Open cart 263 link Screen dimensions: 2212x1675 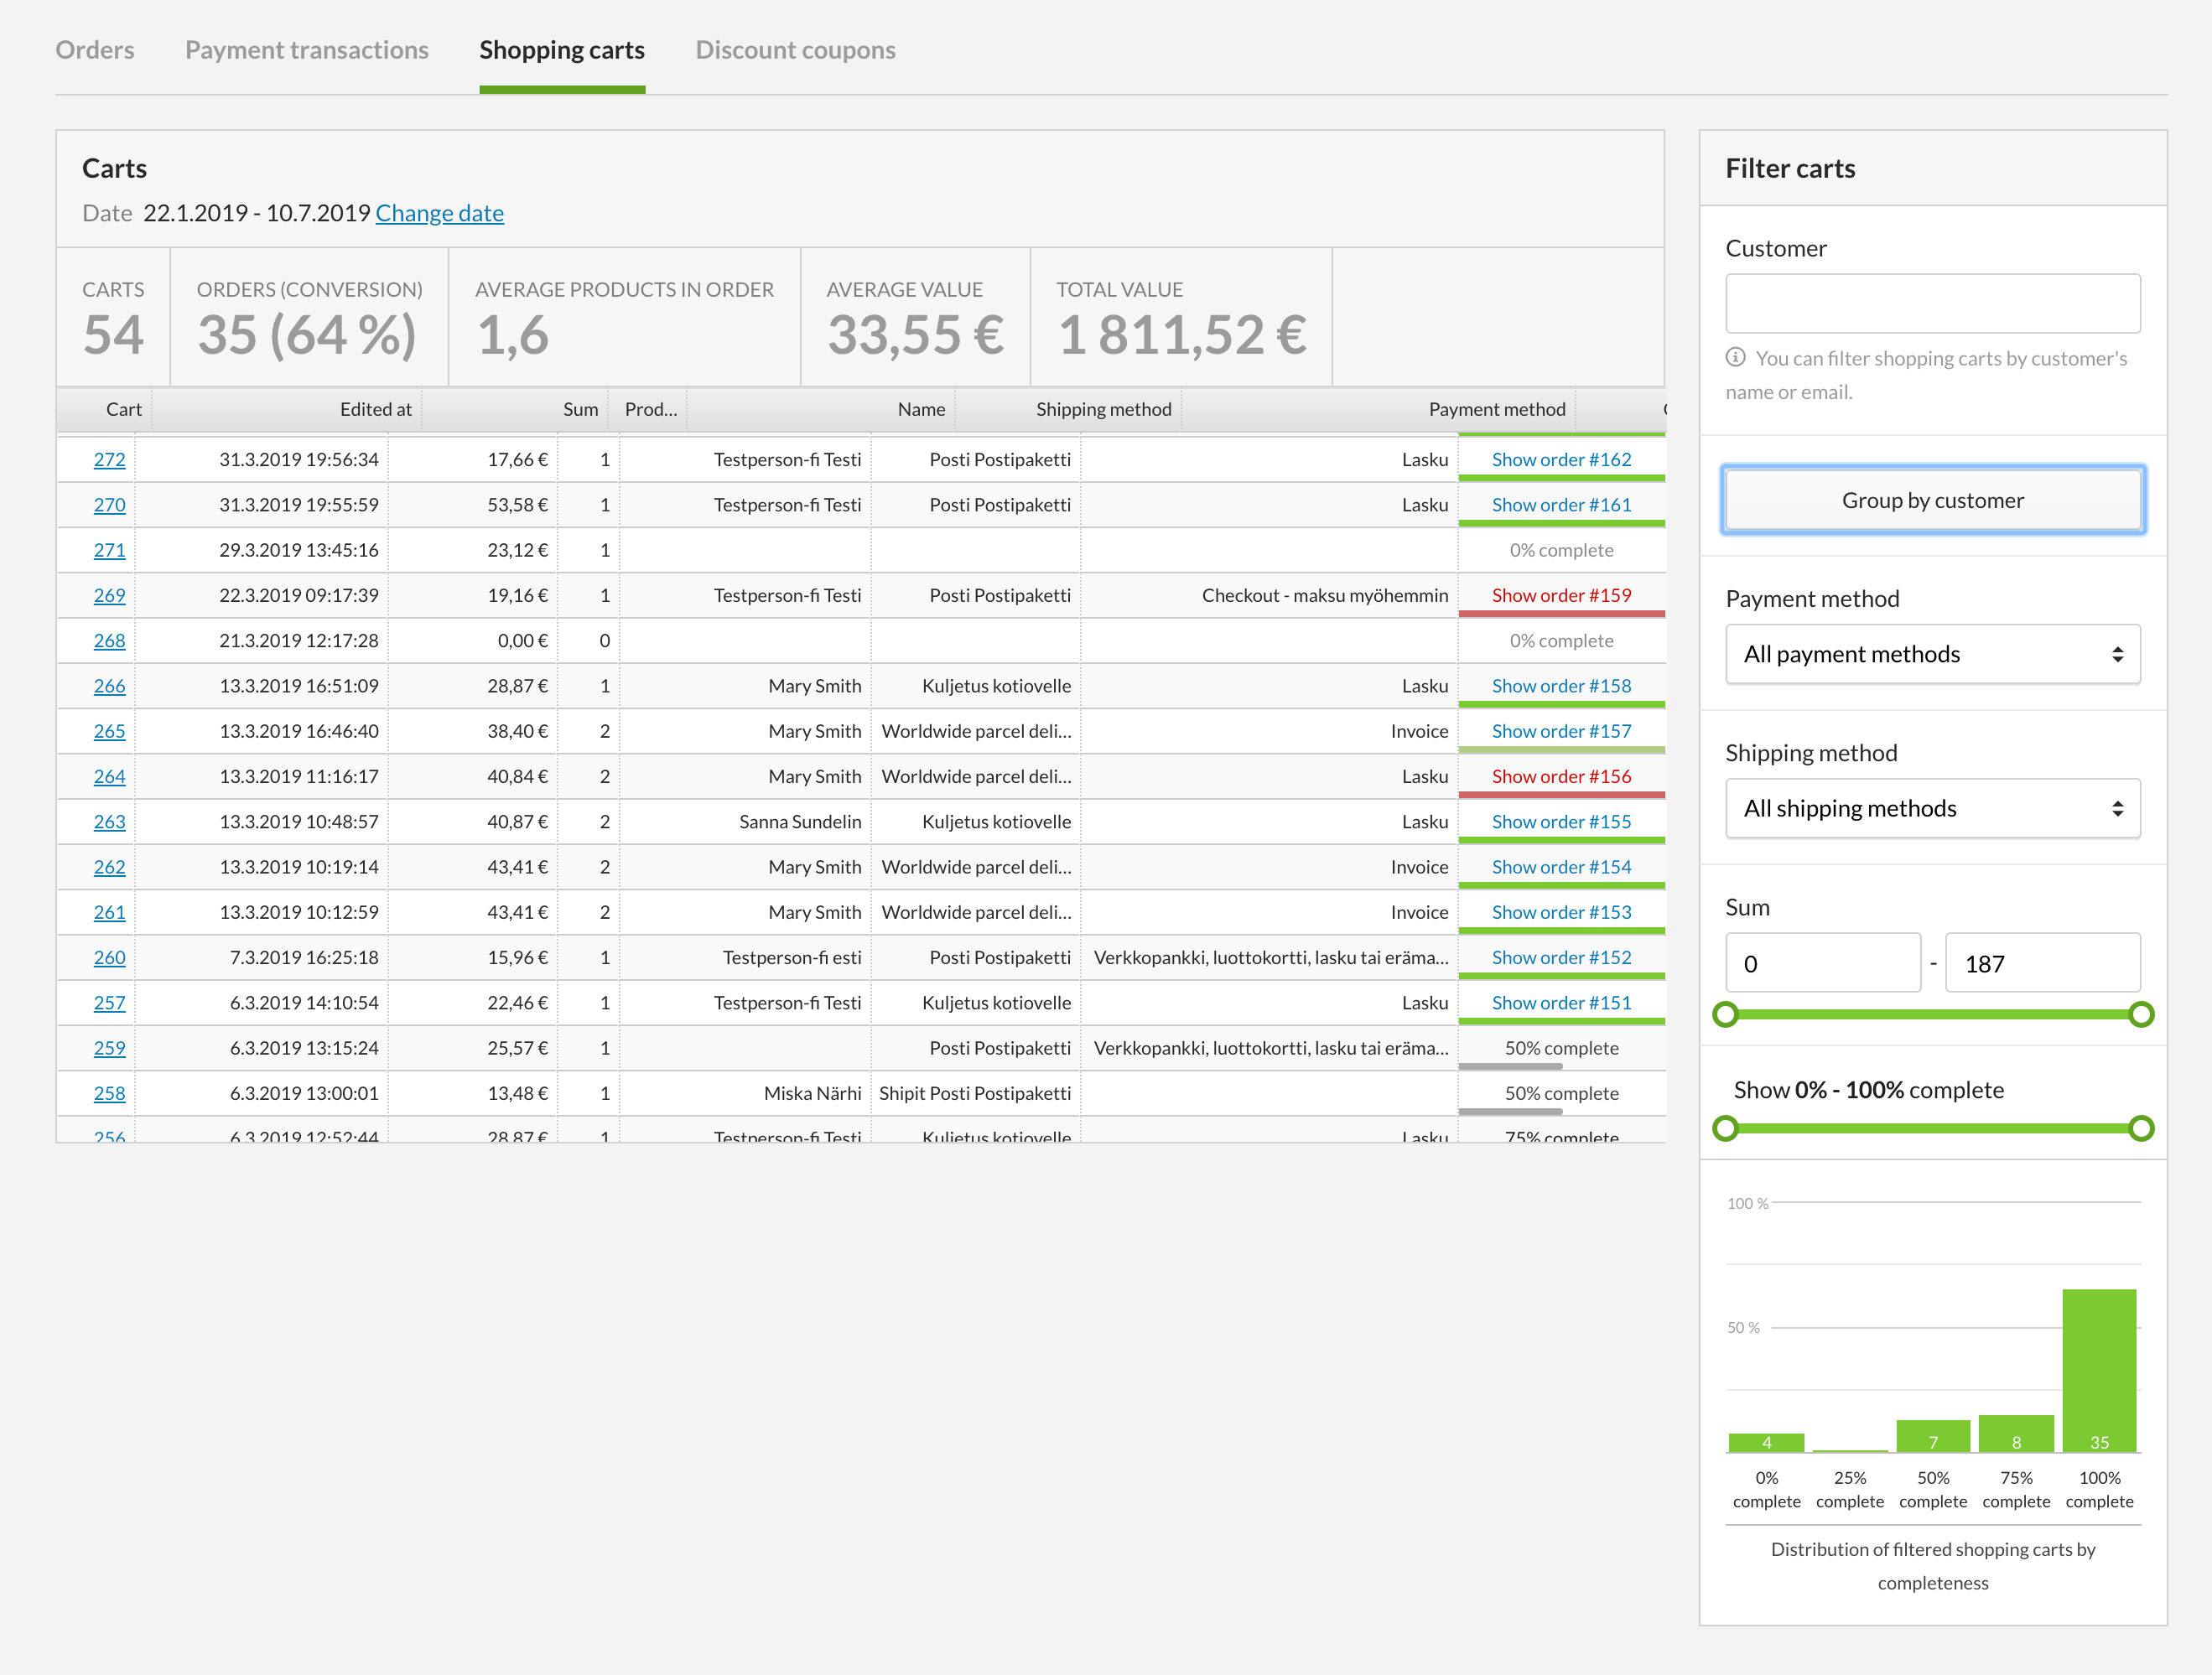tap(110, 821)
